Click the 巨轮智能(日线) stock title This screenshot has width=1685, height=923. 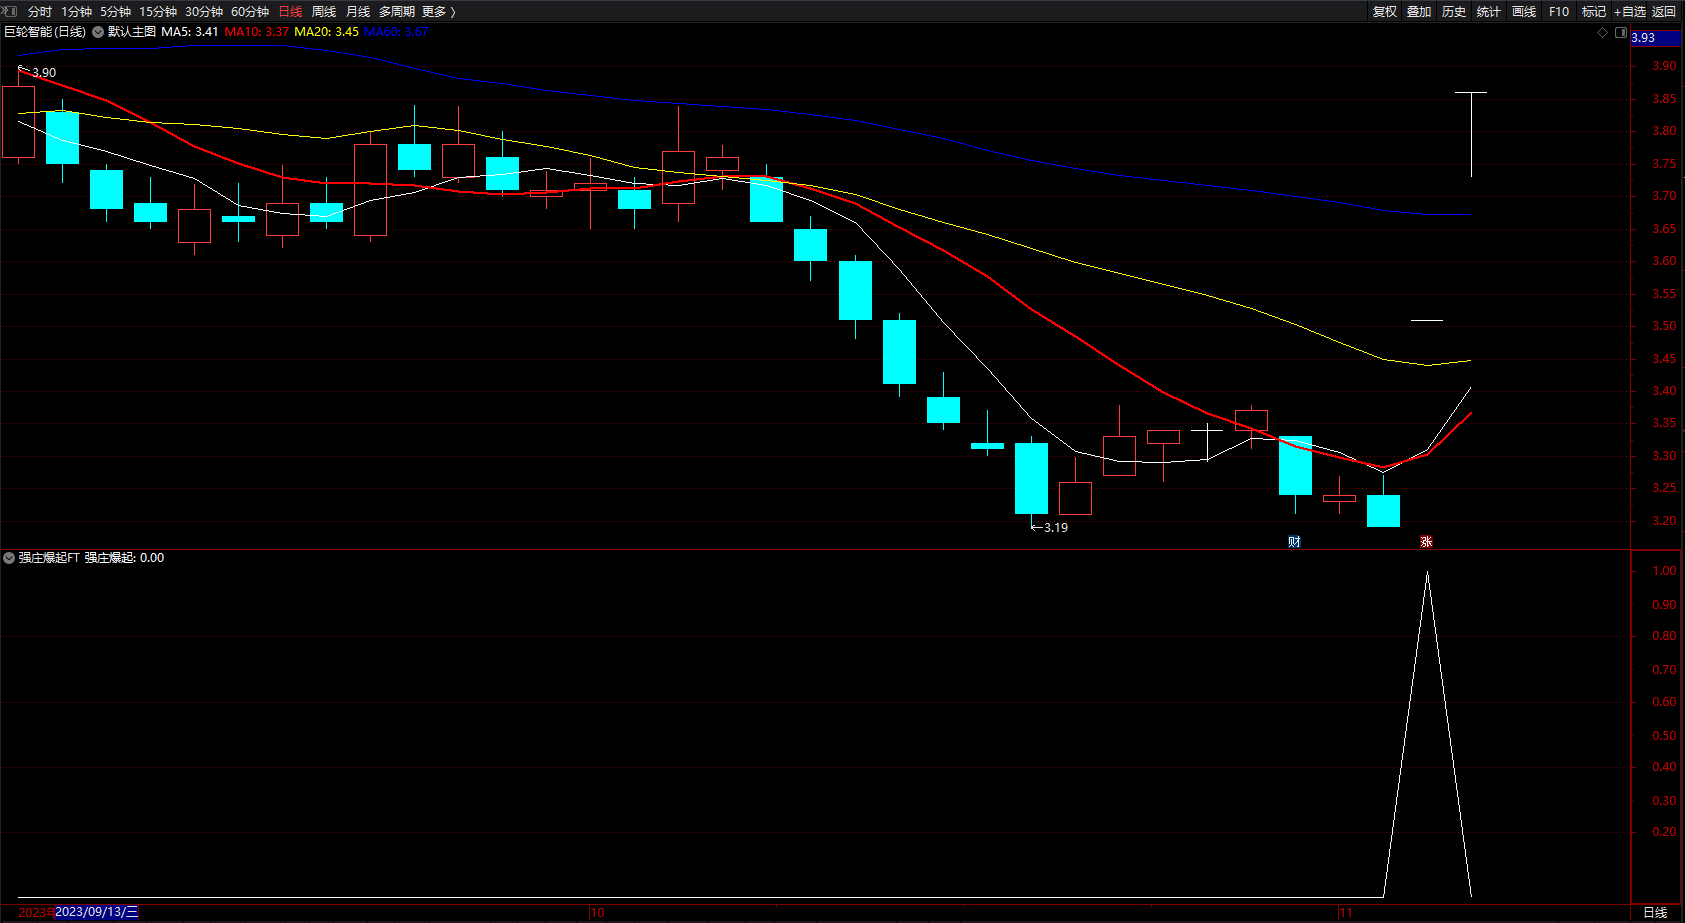[45, 32]
